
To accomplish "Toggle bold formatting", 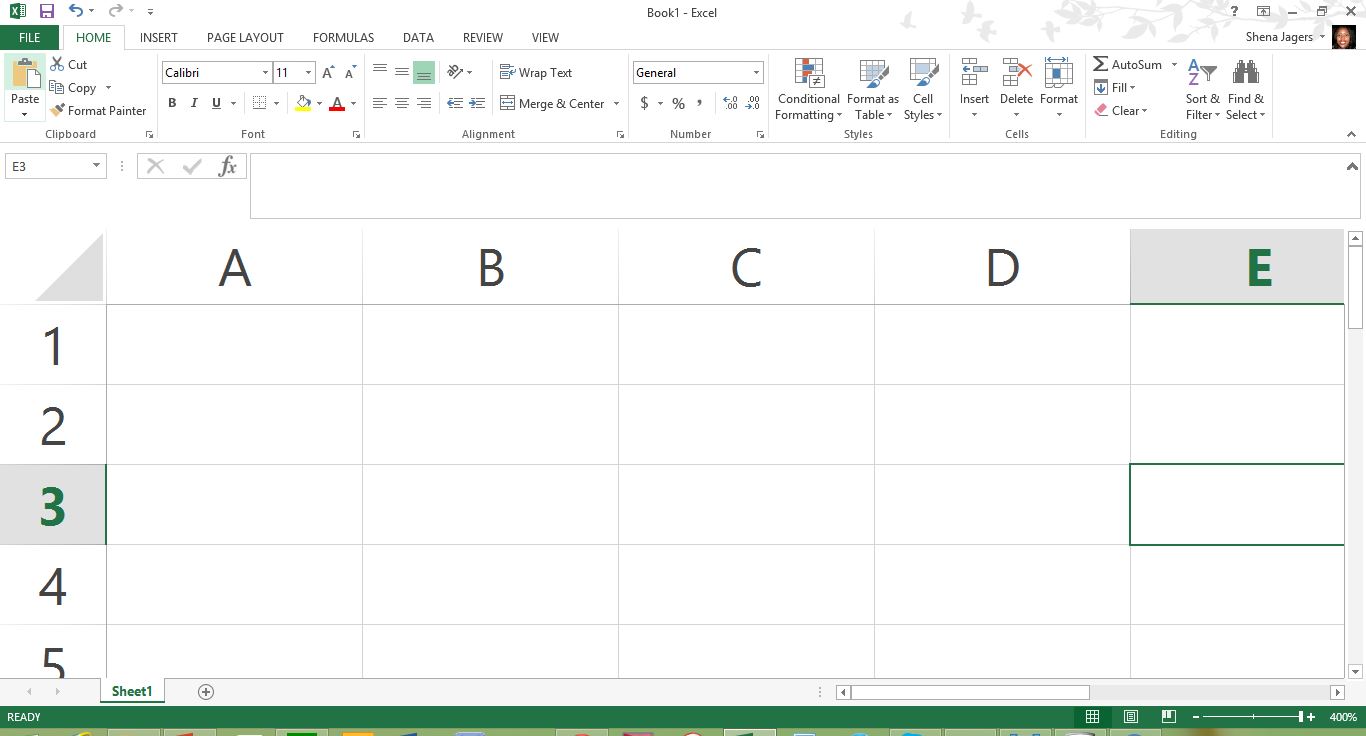I will point(172,103).
